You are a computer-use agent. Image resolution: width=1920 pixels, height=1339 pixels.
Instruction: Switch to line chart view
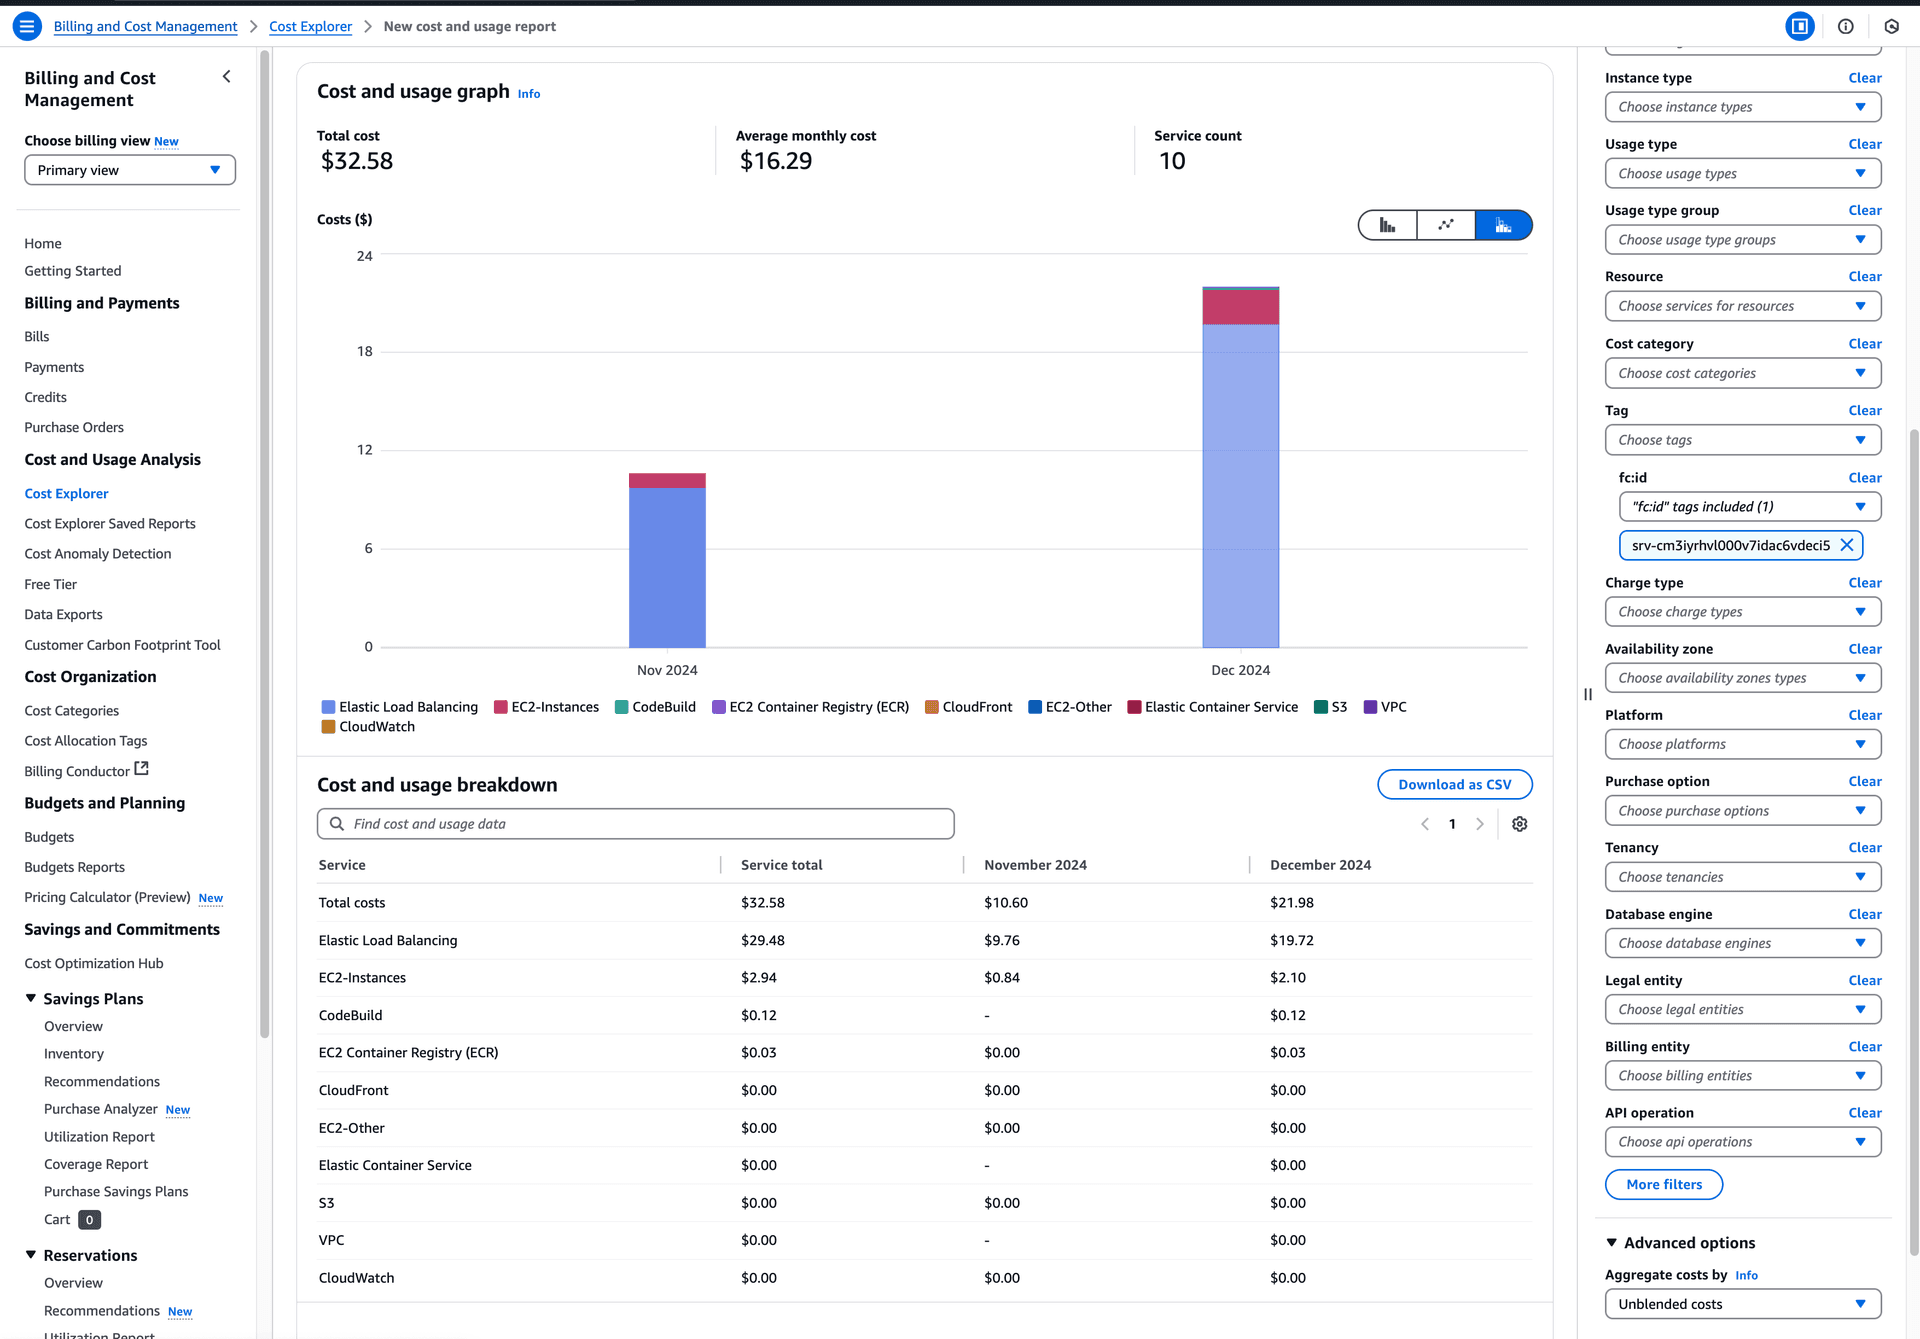click(1446, 225)
